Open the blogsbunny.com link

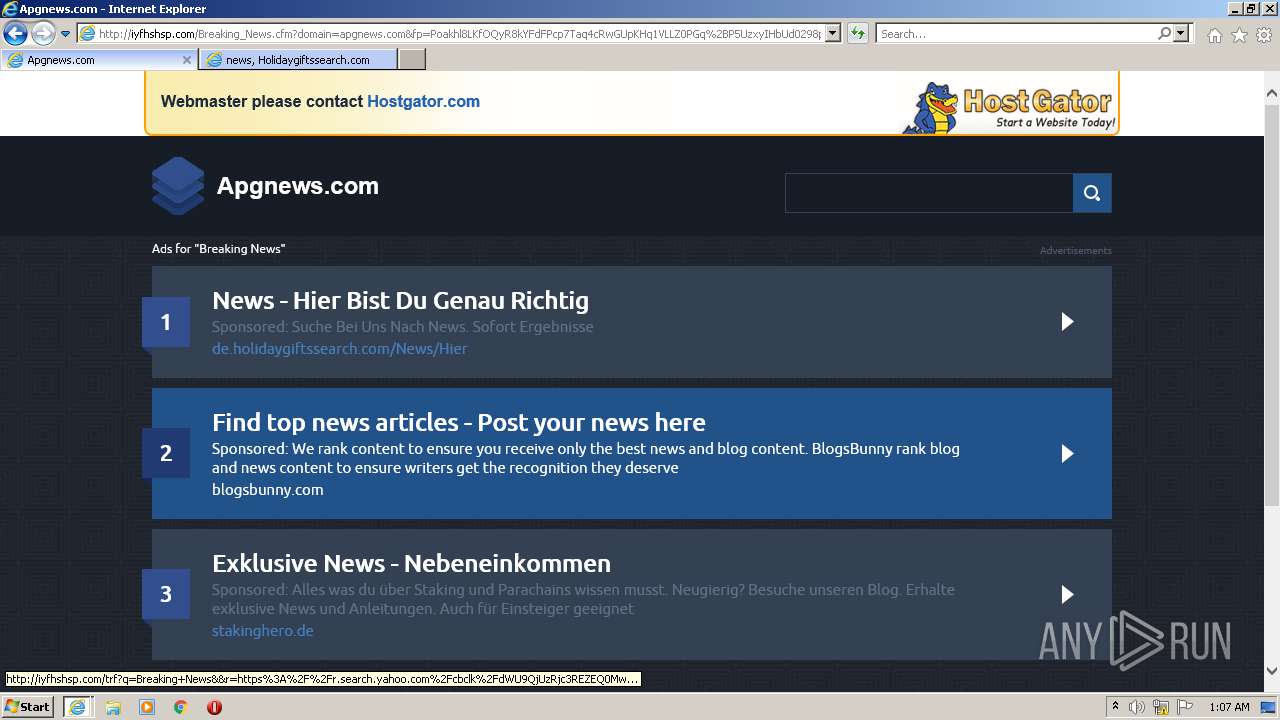tap(268, 489)
